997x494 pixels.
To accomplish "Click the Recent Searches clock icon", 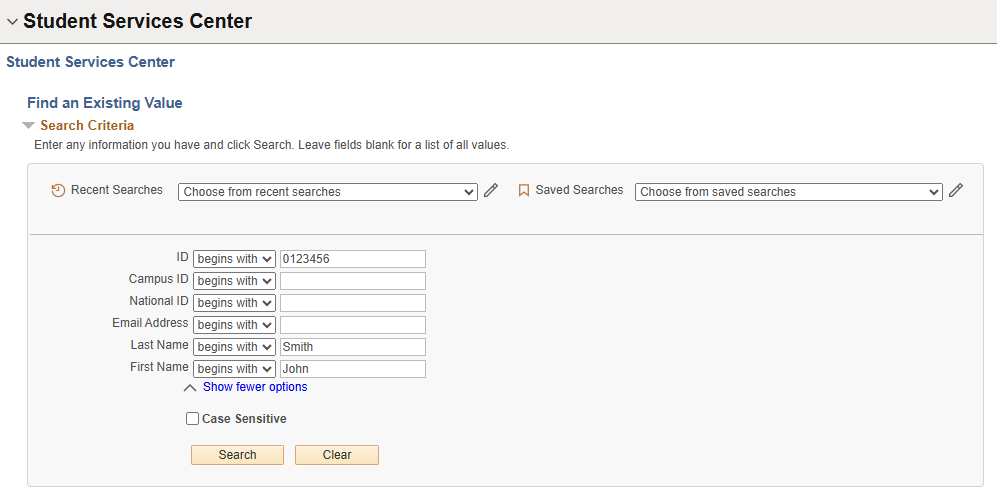I will [x=58, y=191].
